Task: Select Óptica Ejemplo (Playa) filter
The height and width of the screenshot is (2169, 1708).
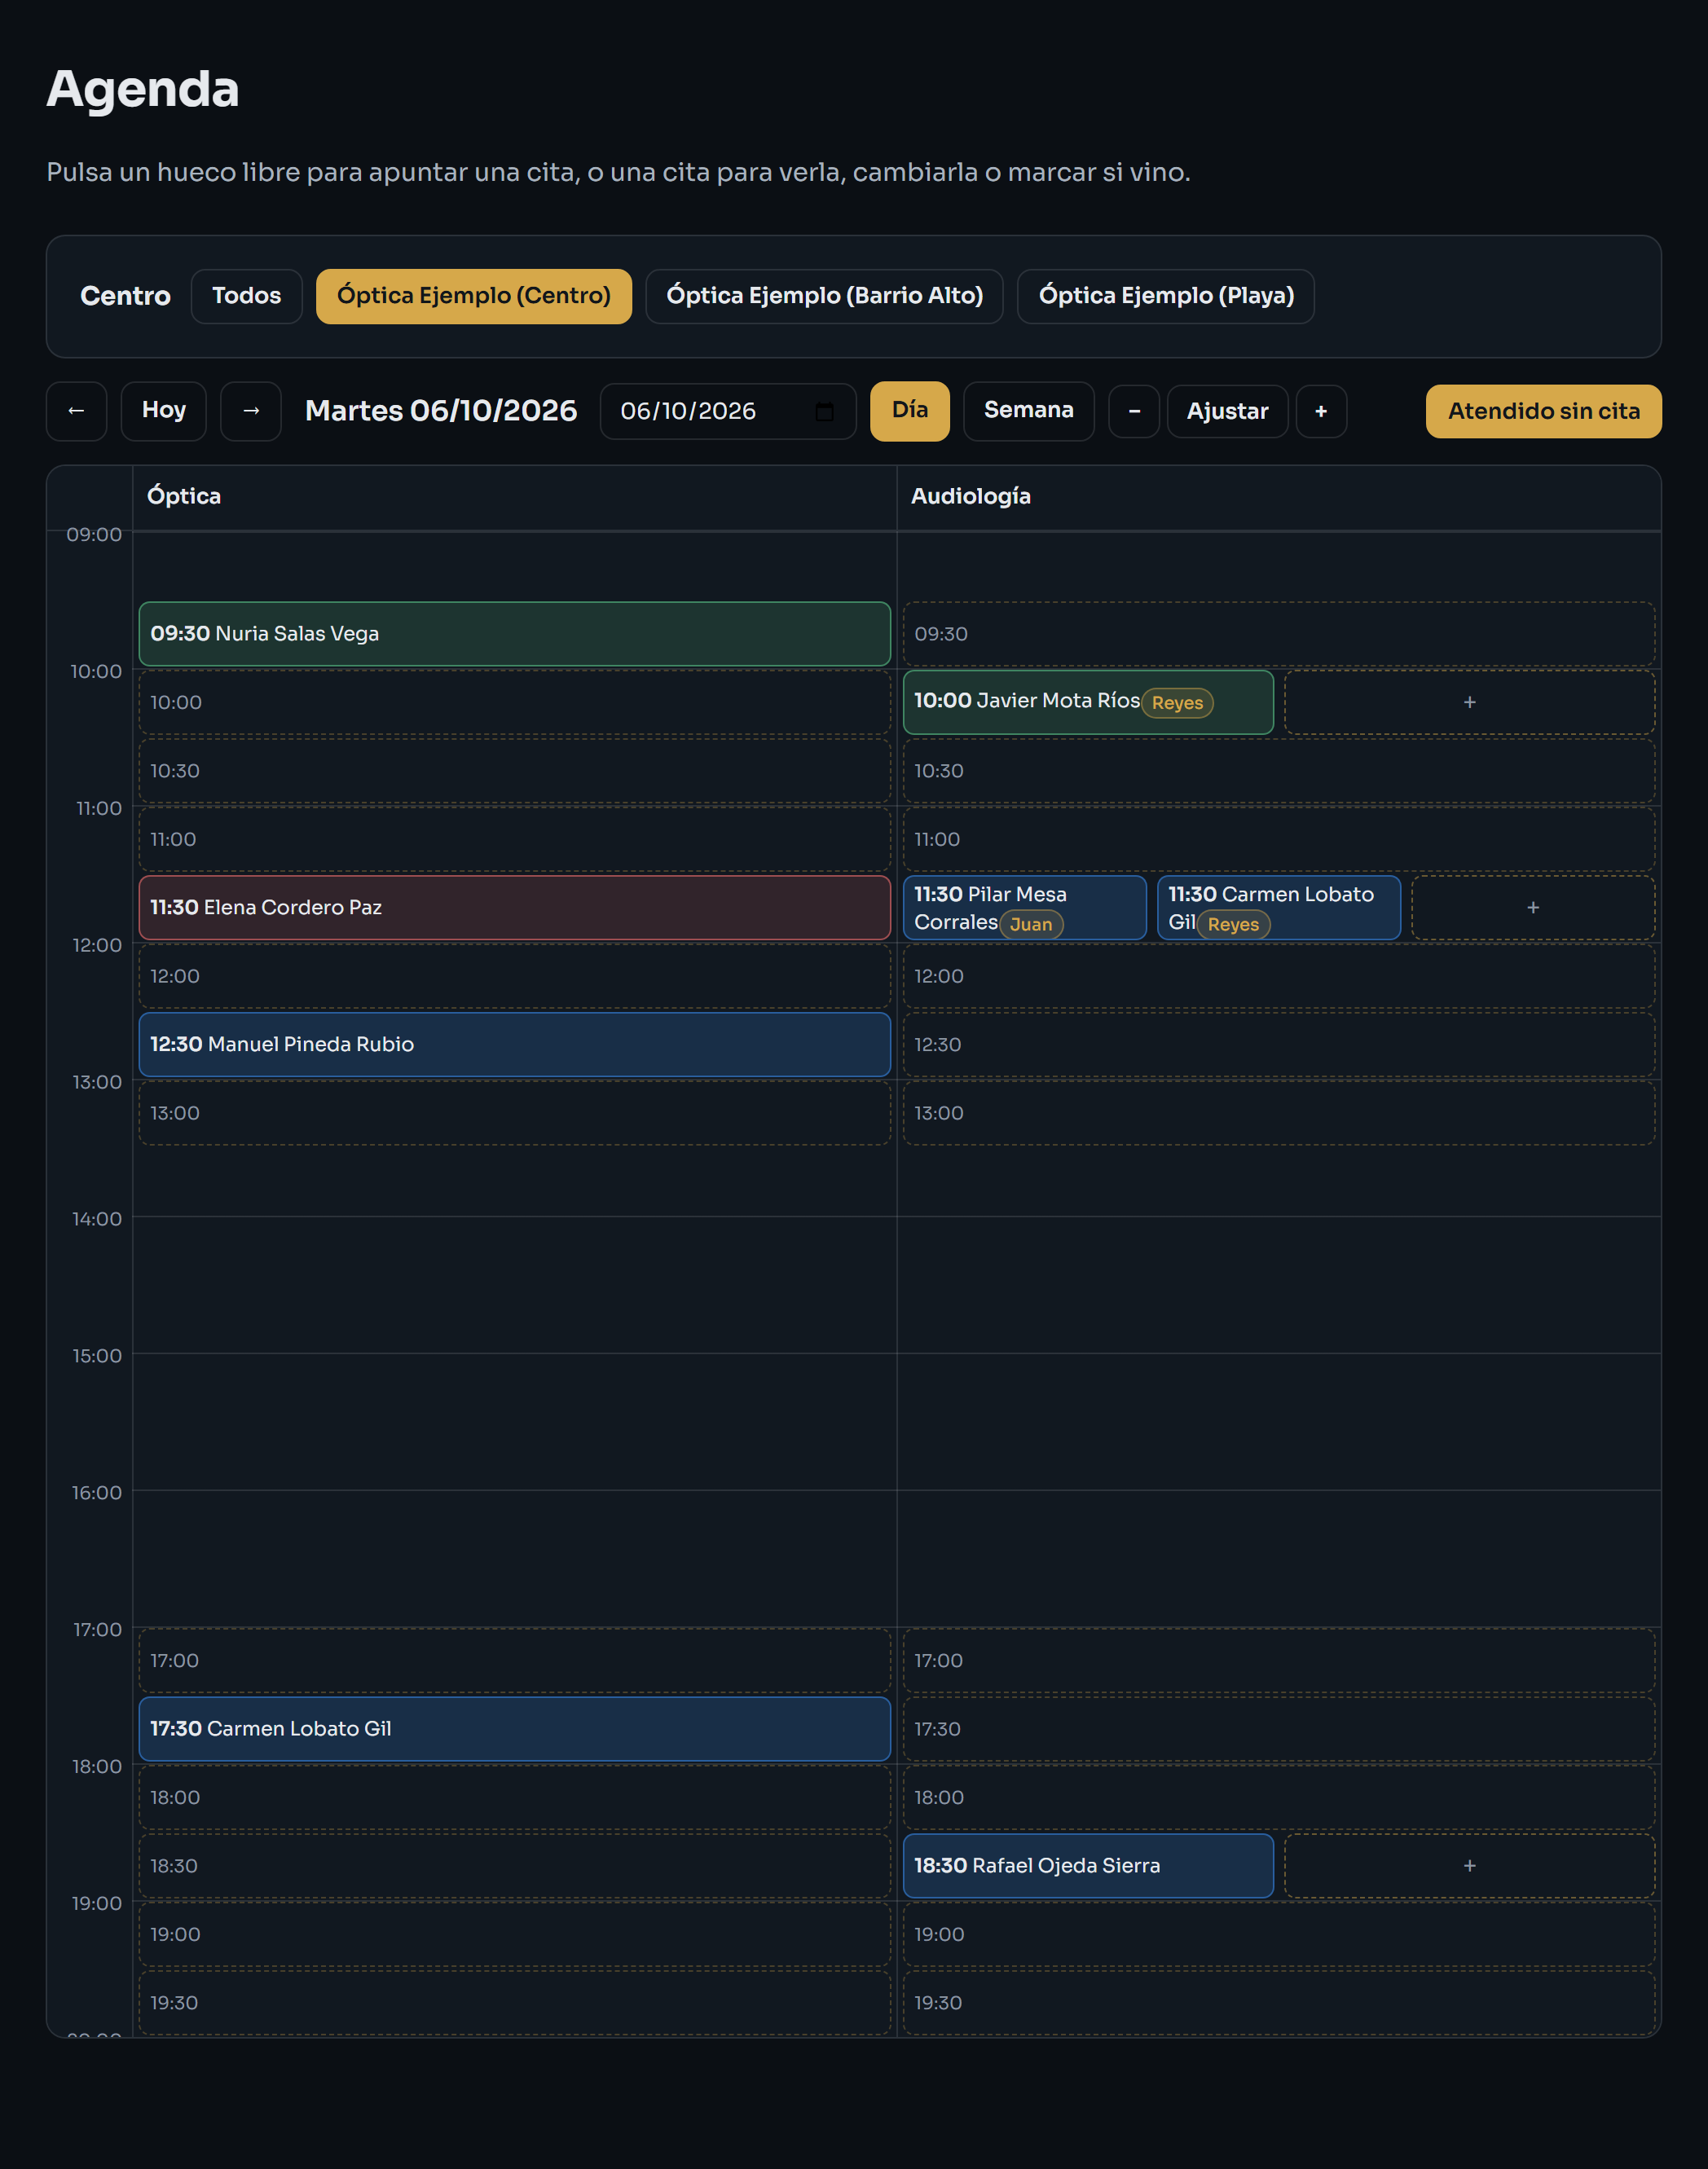Action: [x=1166, y=296]
